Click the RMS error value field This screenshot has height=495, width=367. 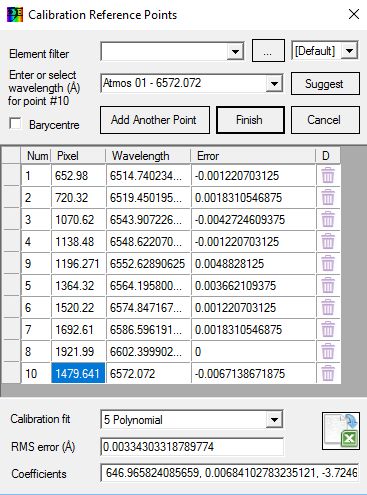192,446
